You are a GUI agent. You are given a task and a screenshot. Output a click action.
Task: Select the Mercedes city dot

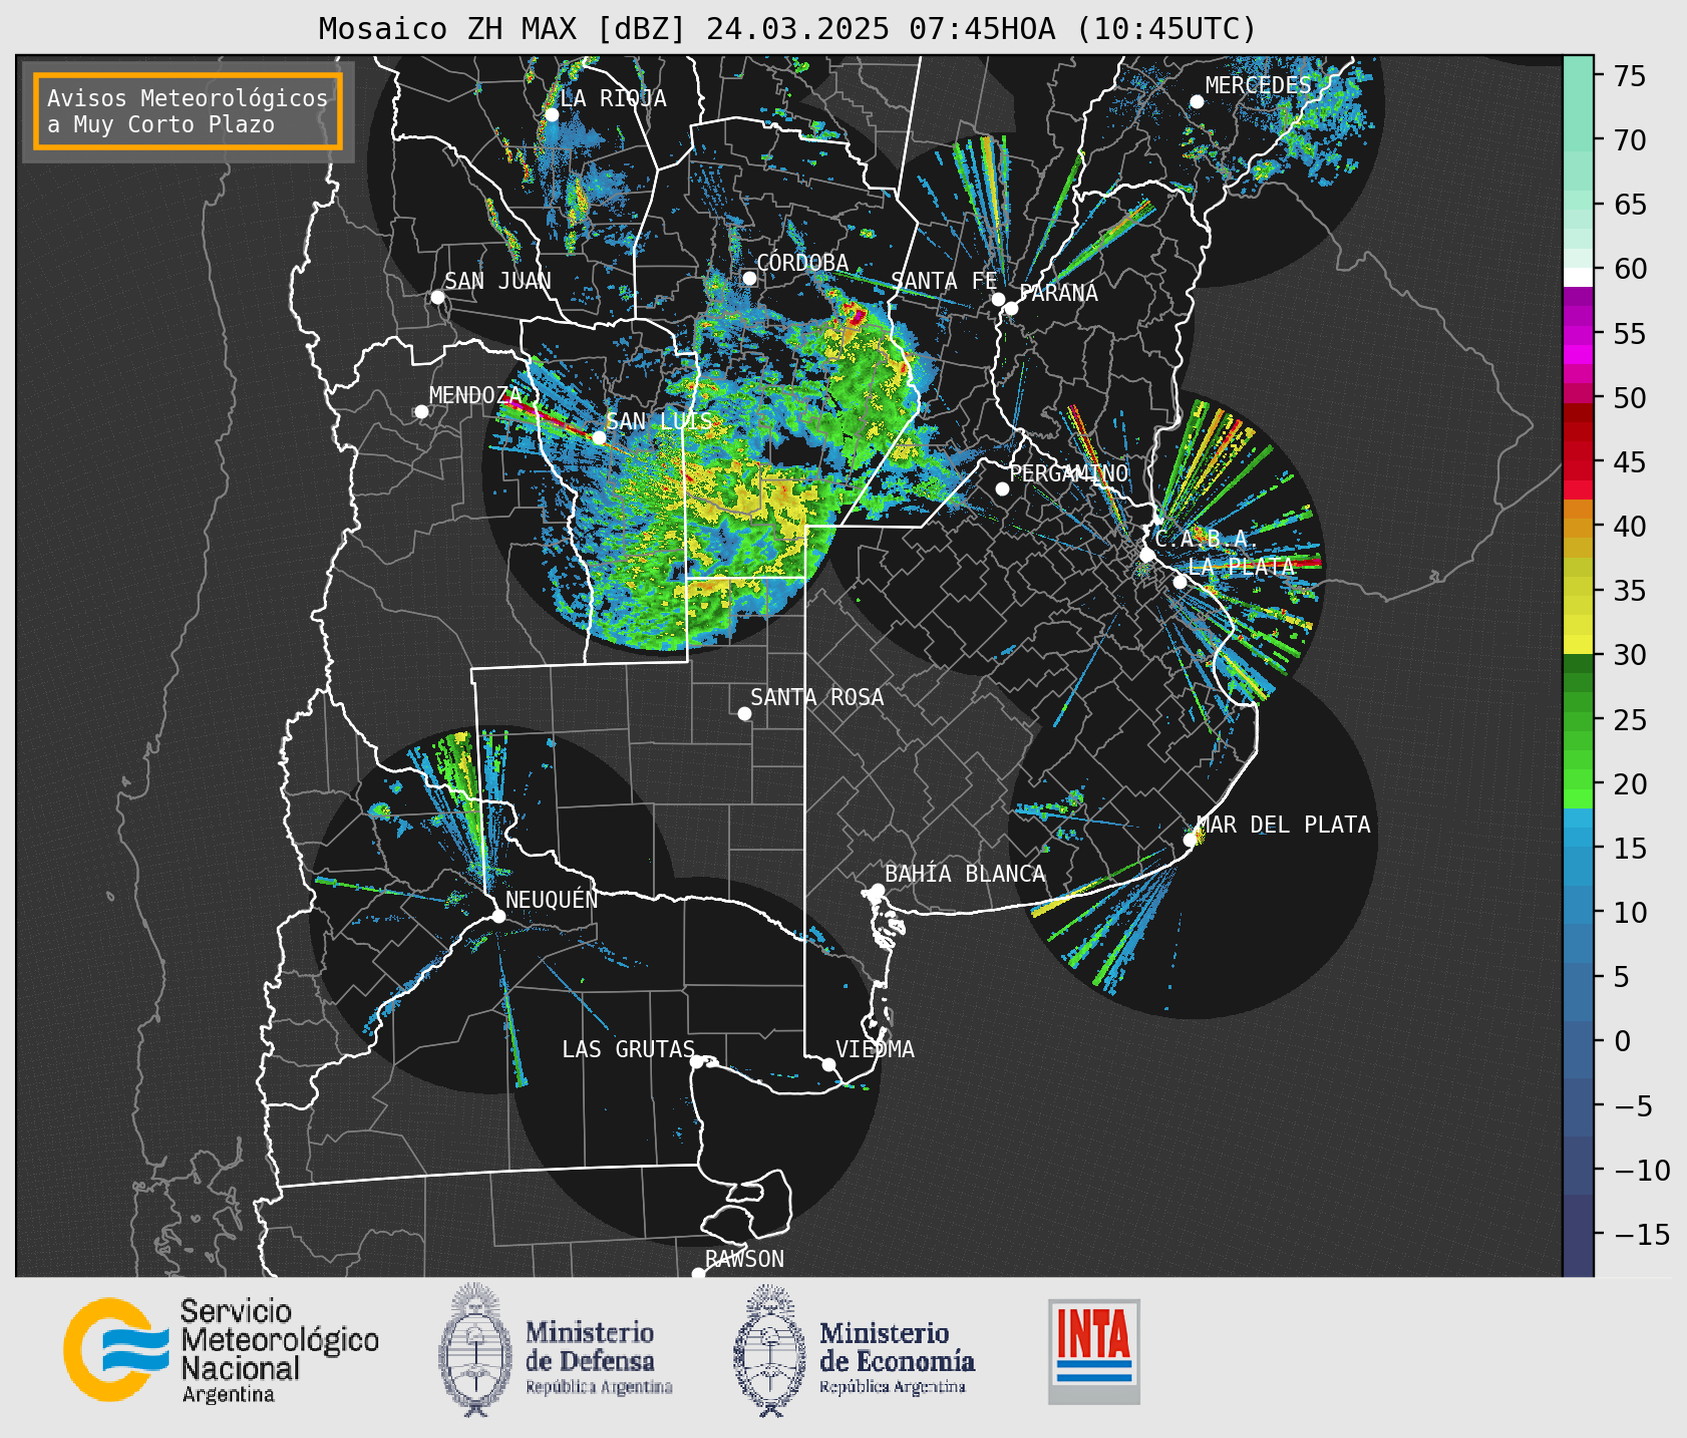tap(1196, 102)
